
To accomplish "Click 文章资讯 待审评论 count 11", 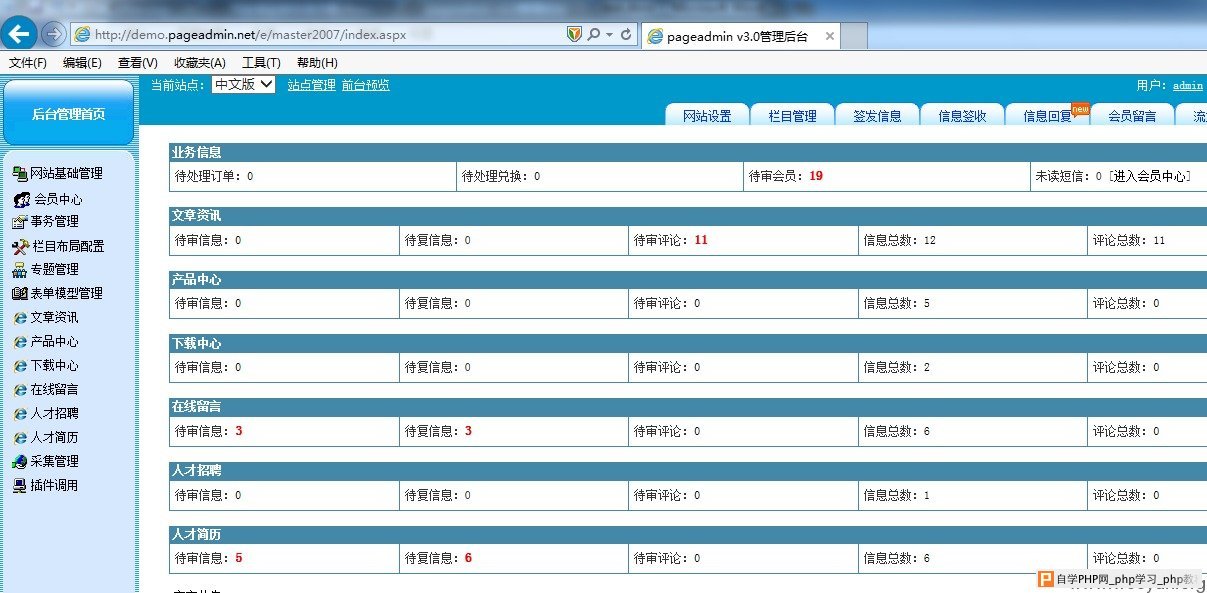I will 701,240.
